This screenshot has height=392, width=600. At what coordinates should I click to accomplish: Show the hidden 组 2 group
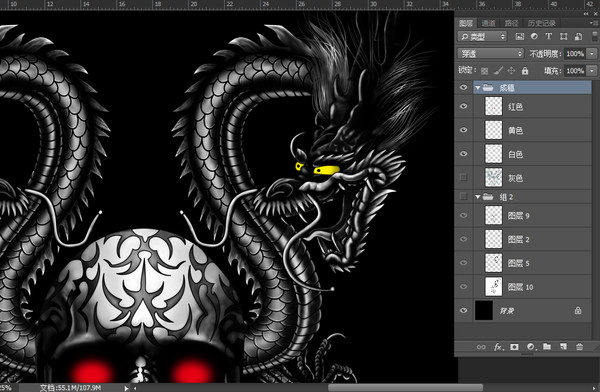point(463,196)
